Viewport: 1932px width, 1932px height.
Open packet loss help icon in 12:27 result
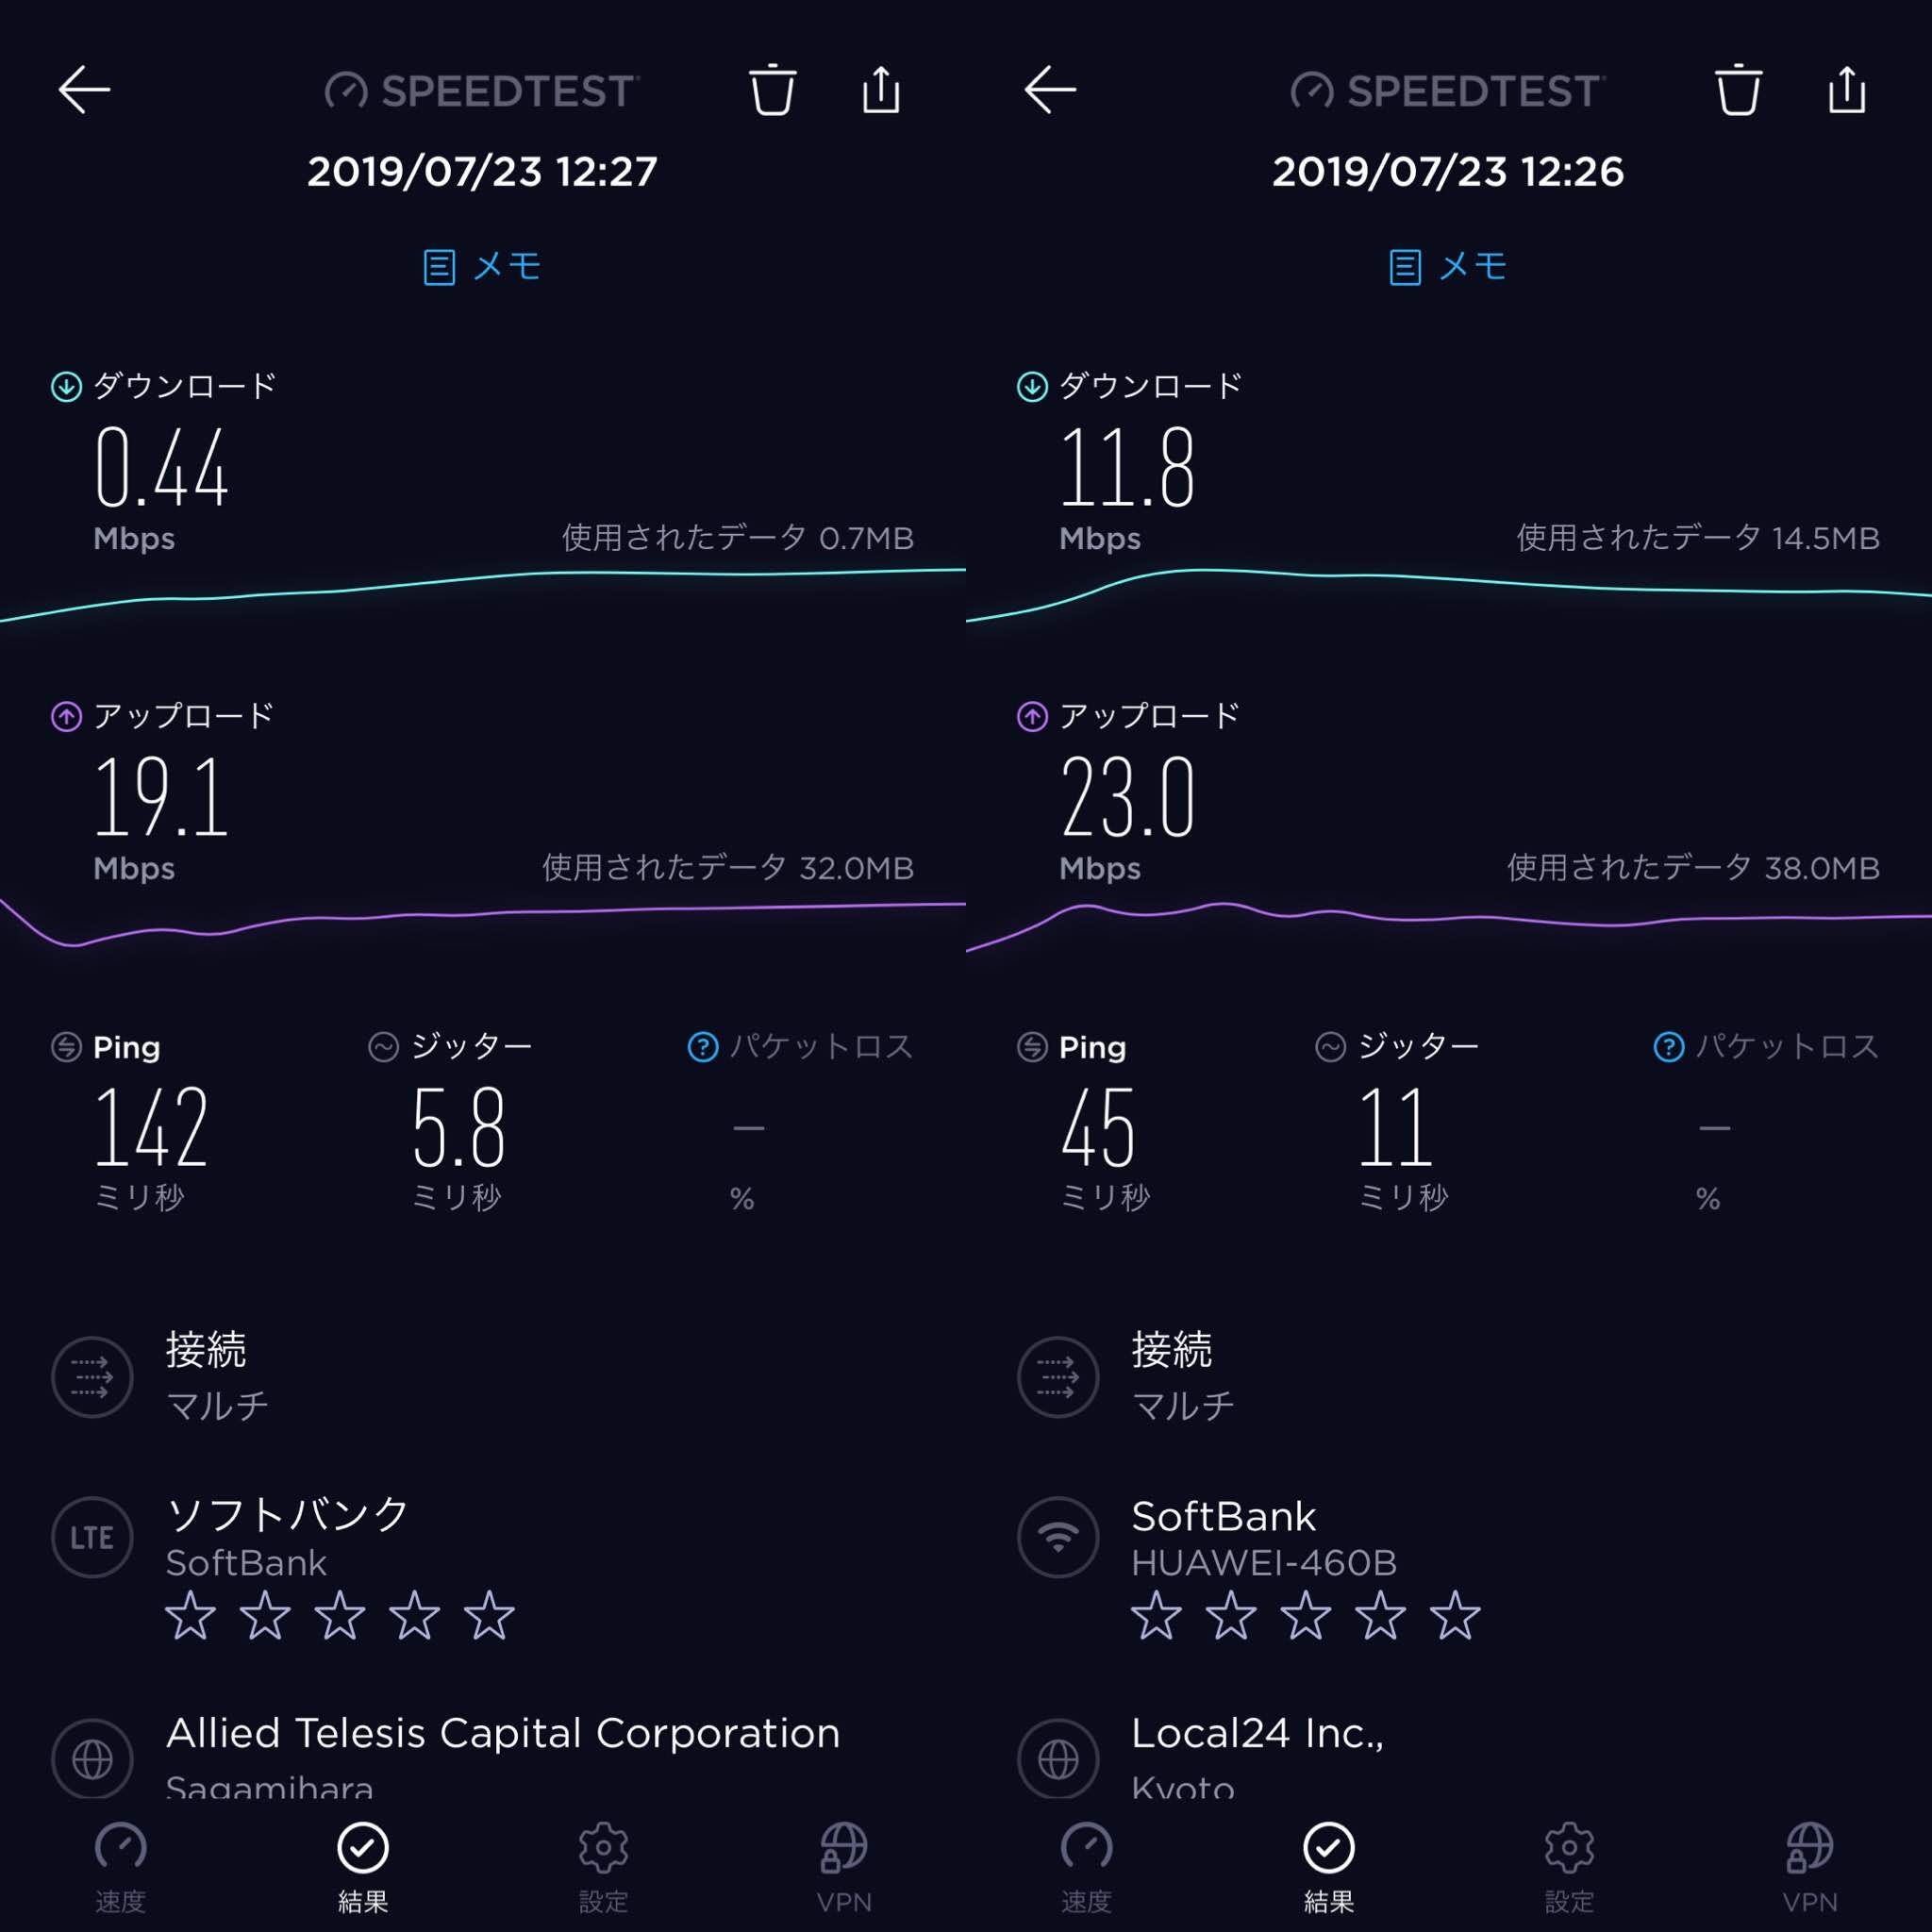tap(703, 1047)
